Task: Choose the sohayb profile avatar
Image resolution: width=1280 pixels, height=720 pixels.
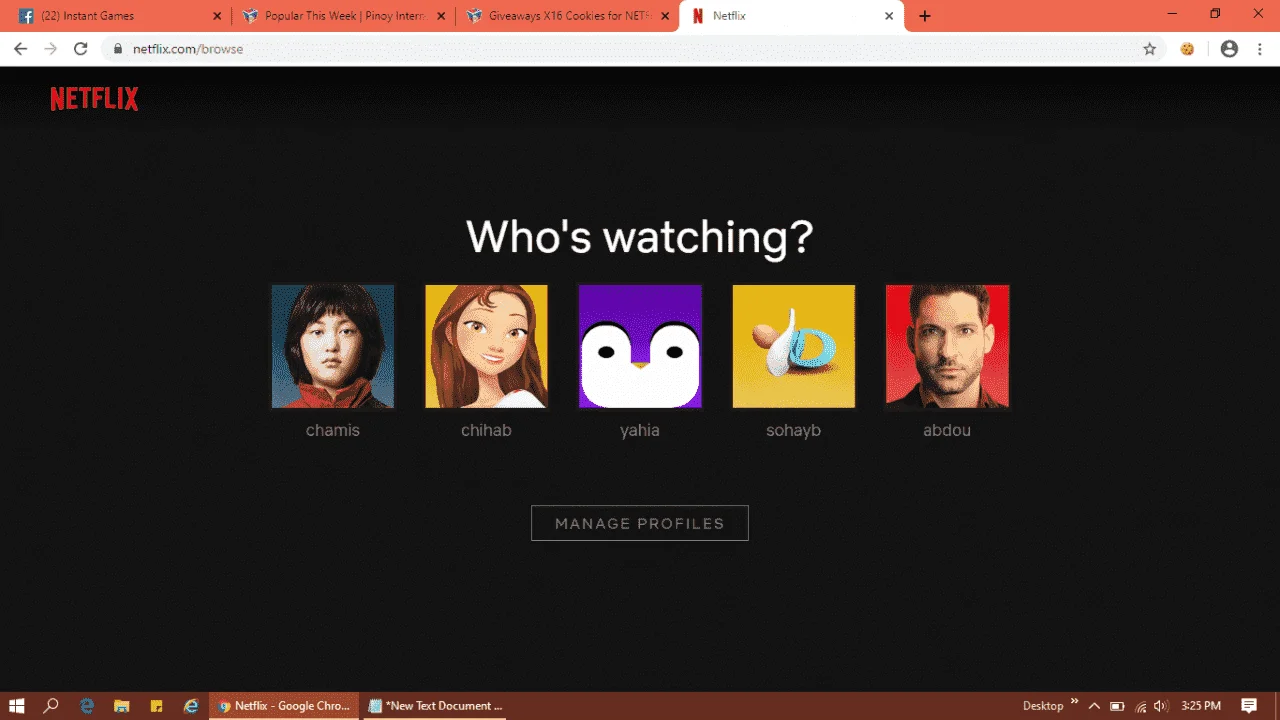Action: pyautogui.click(x=794, y=347)
